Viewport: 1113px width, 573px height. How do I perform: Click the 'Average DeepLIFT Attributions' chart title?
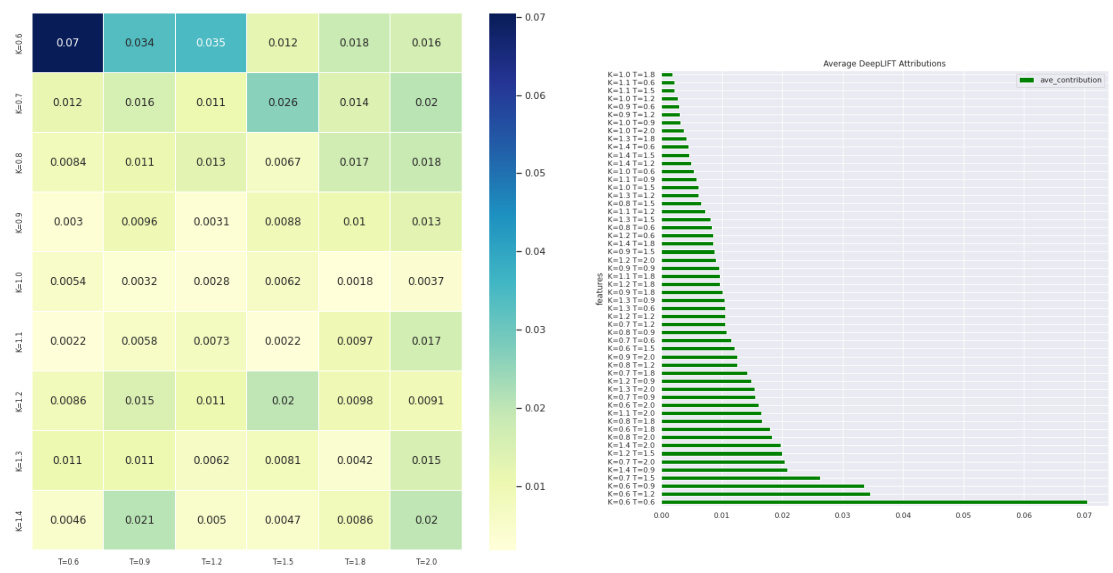coord(884,64)
